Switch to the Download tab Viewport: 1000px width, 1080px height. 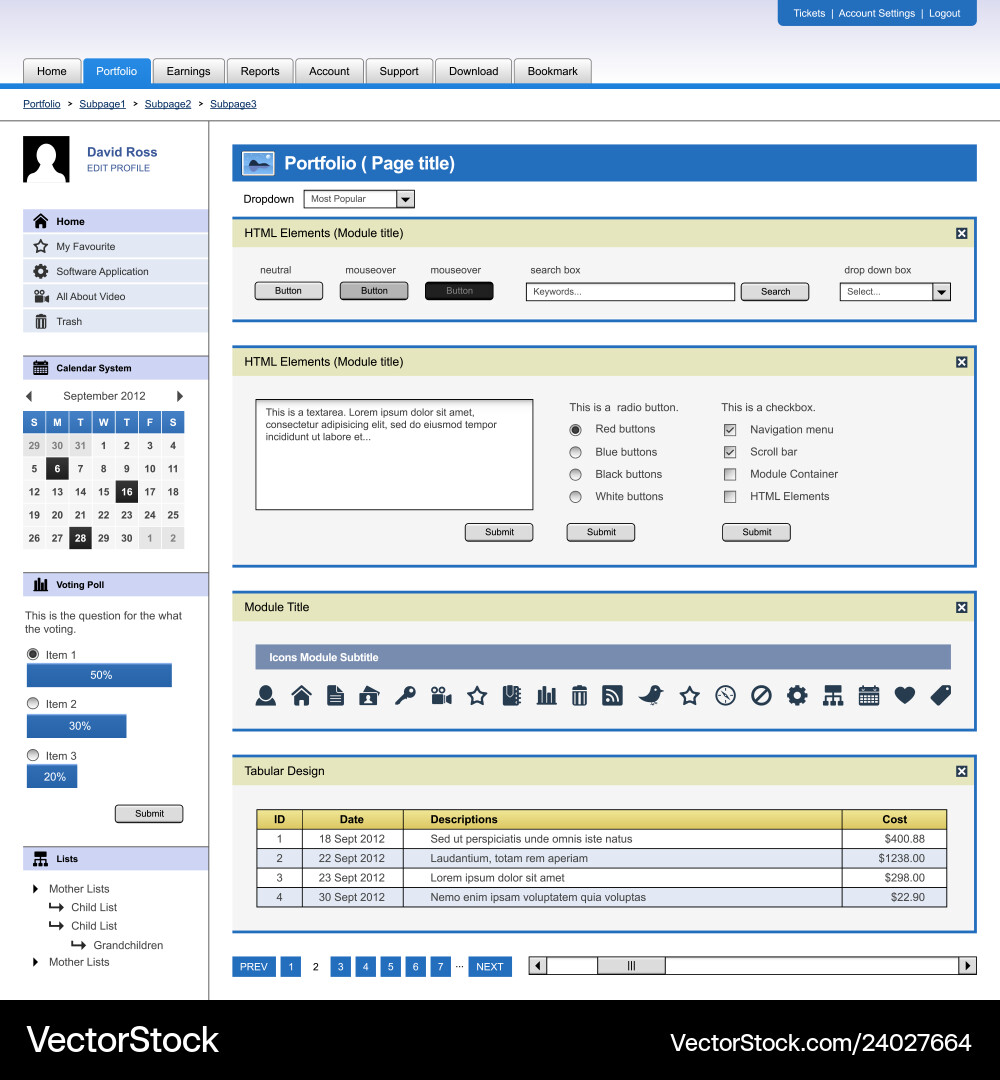click(473, 71)
